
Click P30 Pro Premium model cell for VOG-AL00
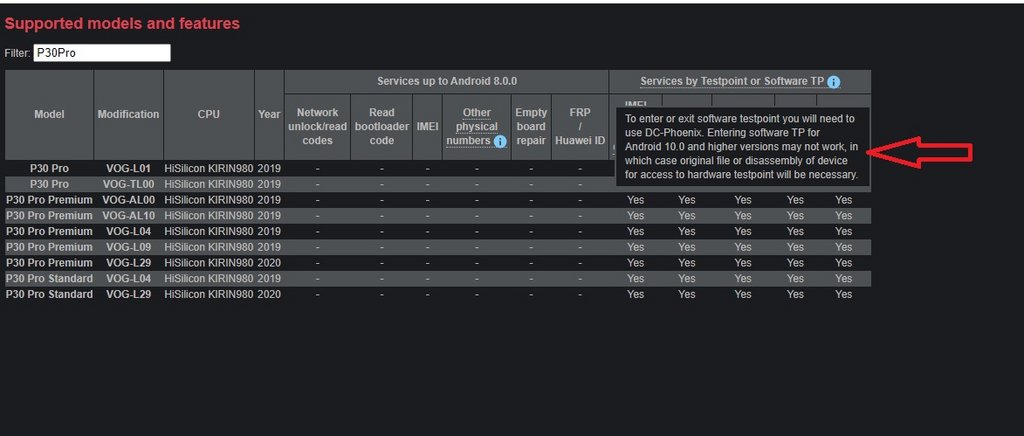point(49,200)
